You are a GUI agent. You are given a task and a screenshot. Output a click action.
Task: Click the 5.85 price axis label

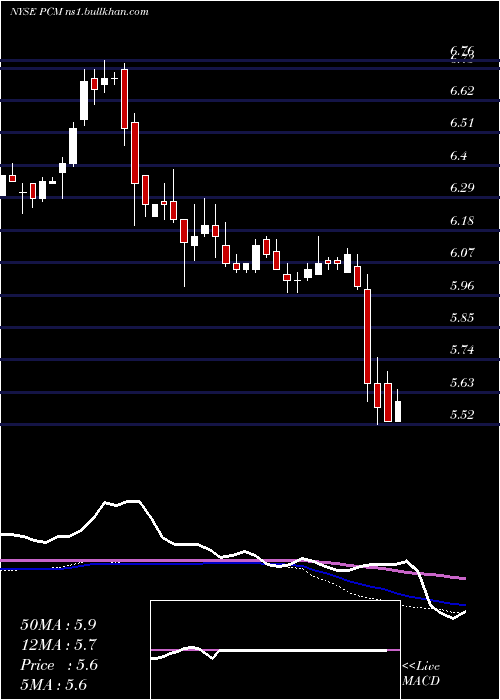(462, 318)
